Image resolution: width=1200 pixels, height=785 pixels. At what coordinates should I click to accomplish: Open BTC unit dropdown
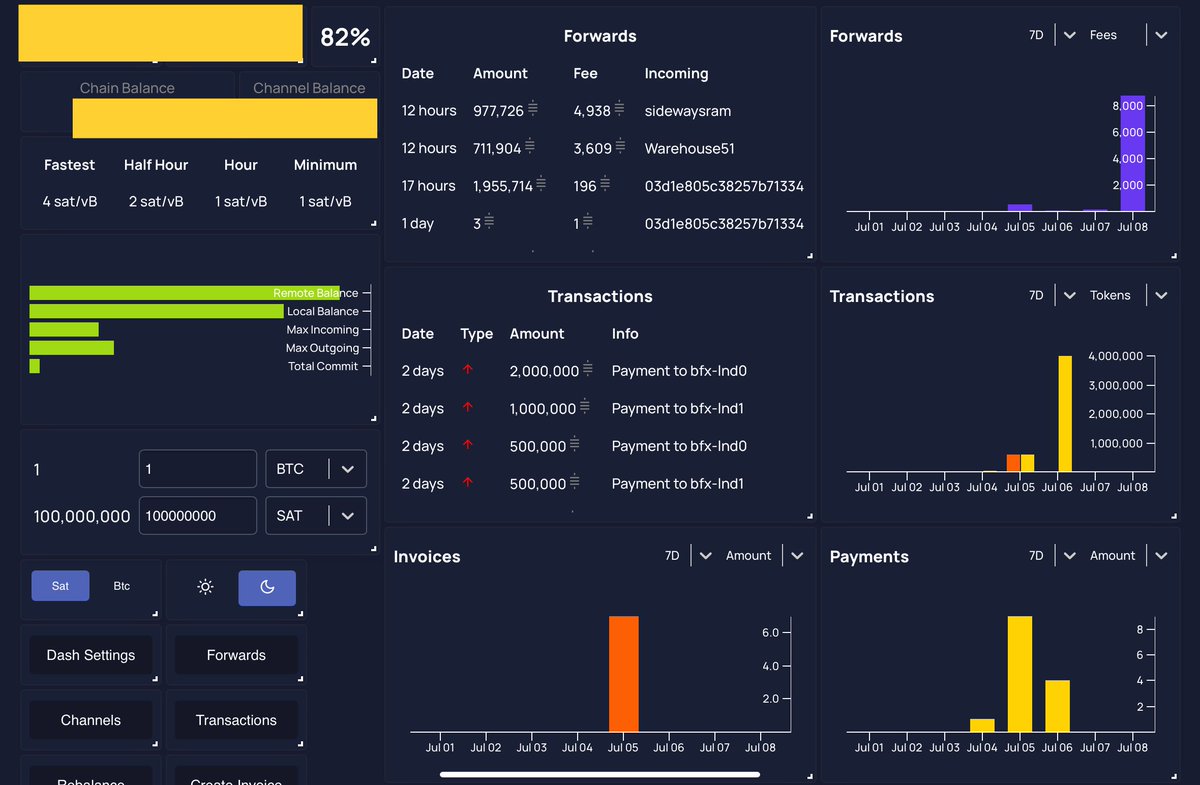point(316,469)
